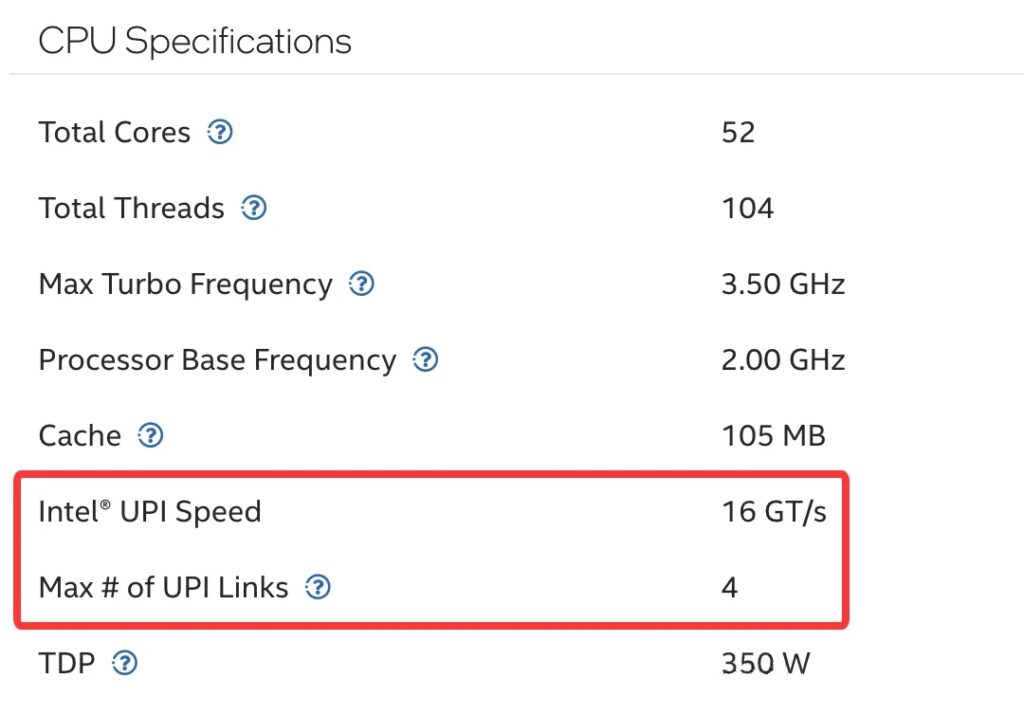Image resolution: width=1024 pixels, height=715 pixels.
Task: Click the TDP question mark icon
Action: click(125, 662)
